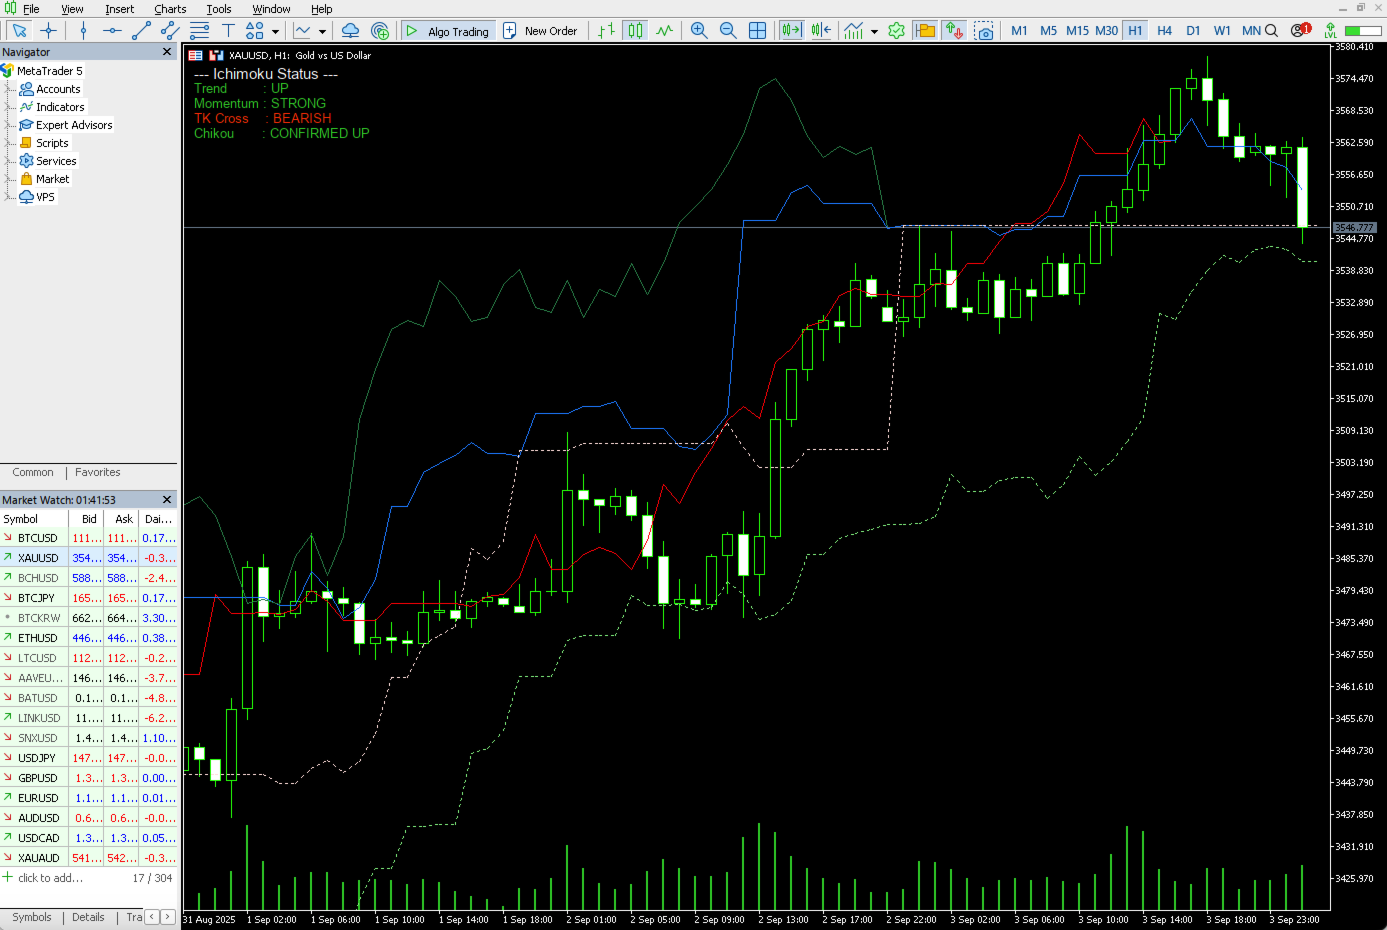Select the trendline drawing tool

(141, 31)
